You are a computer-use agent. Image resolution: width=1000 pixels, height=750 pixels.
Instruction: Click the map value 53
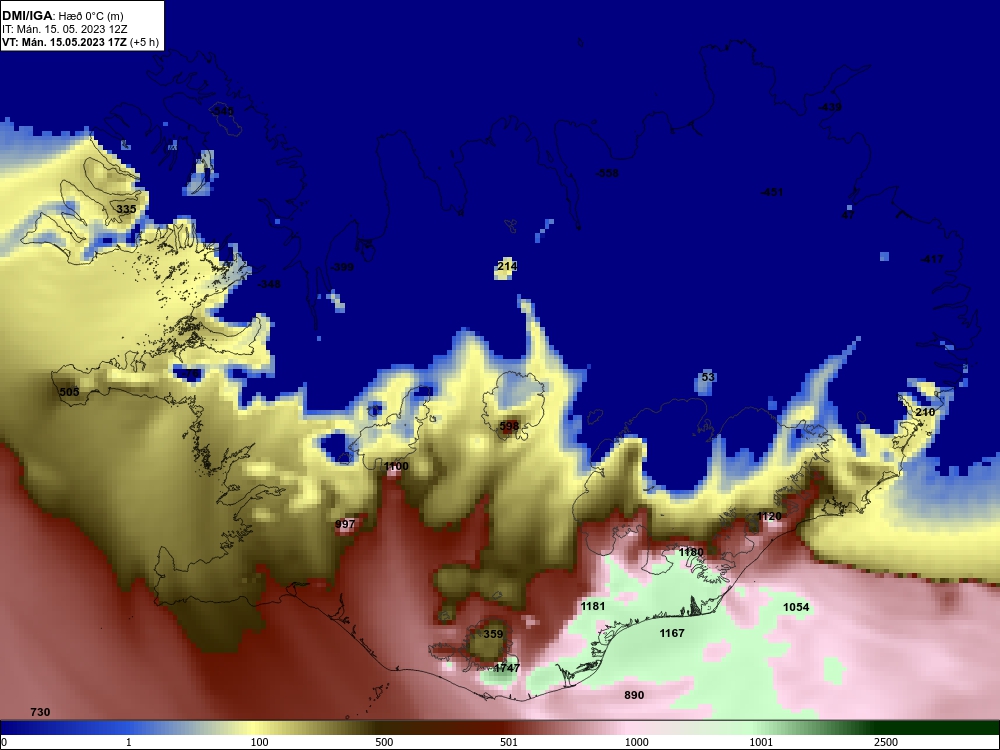pyautogui.click(x=708, y=377)
